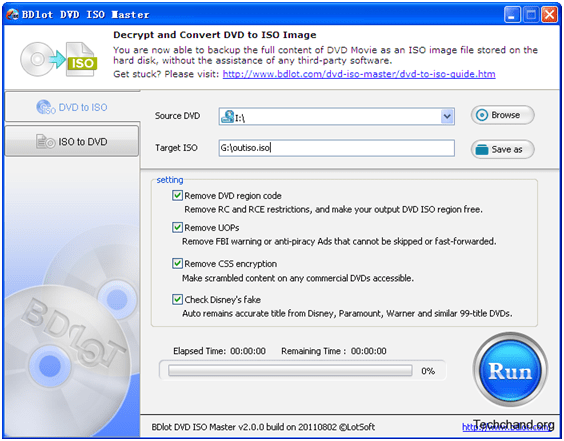Switch to the ISO to DVD tab
This screenshot has height=441, width=564.
pos(72,141)
